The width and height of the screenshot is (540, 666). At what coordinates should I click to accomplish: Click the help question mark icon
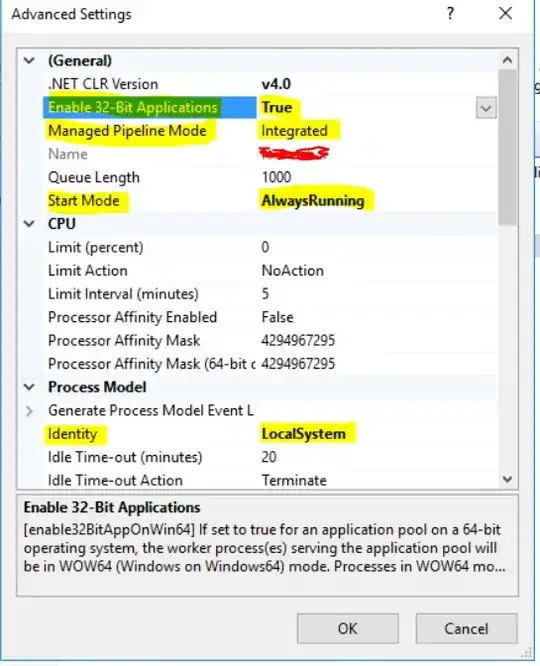(450, 14)
